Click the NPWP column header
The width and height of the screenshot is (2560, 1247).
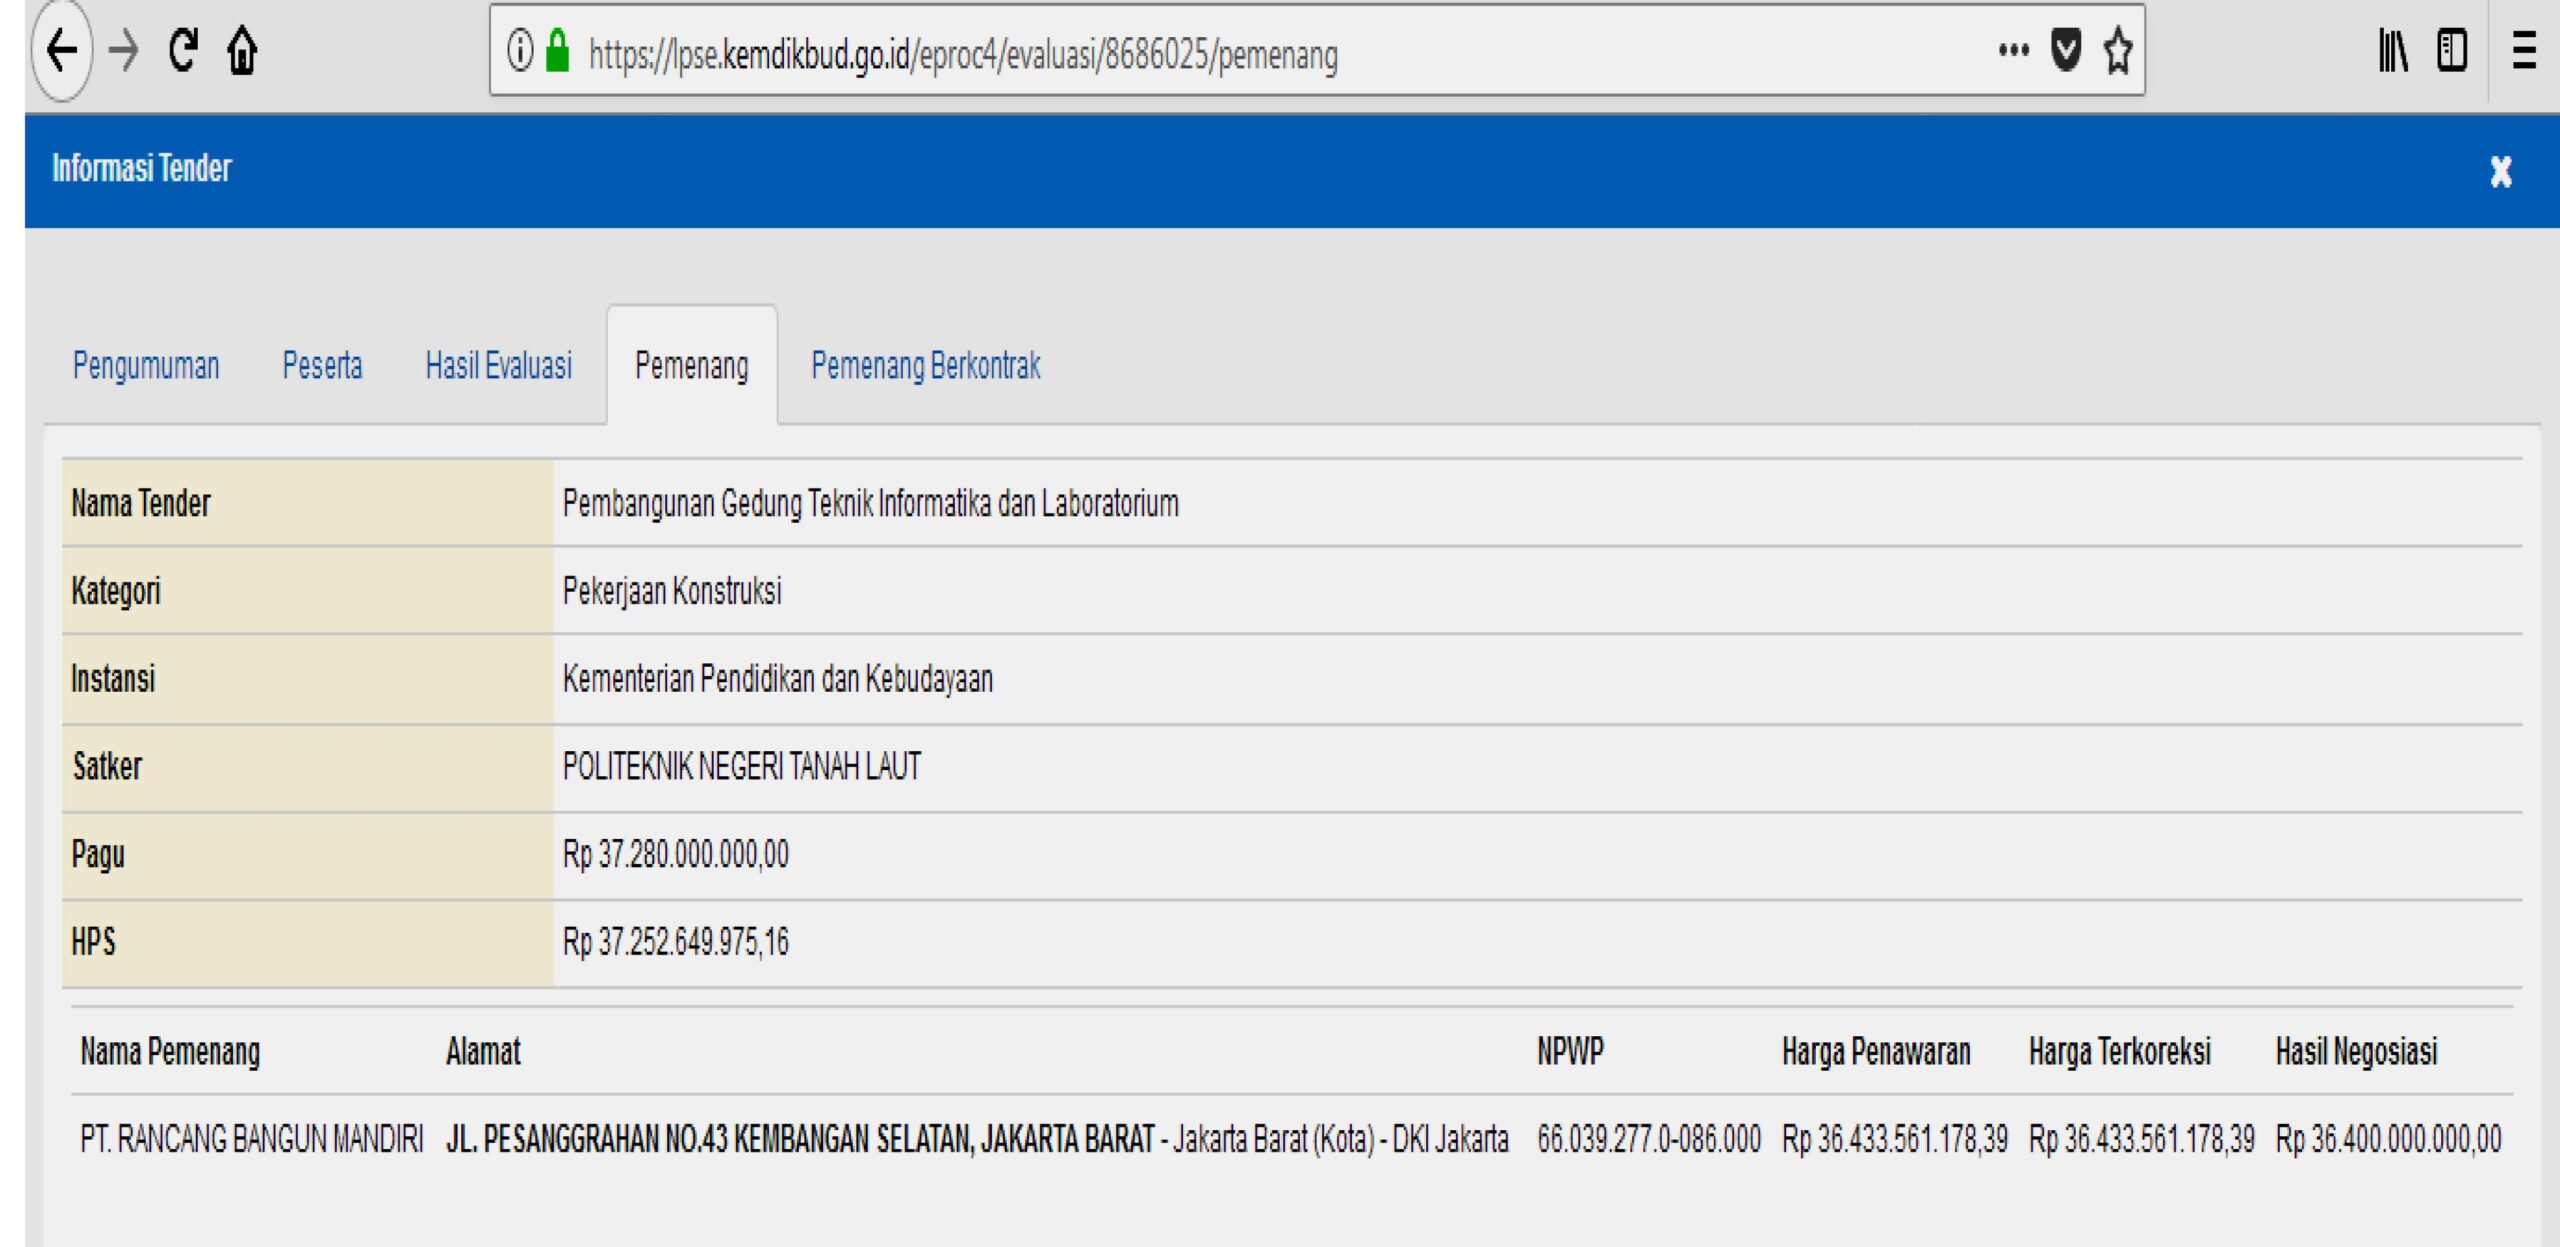pos(1570,1052)
